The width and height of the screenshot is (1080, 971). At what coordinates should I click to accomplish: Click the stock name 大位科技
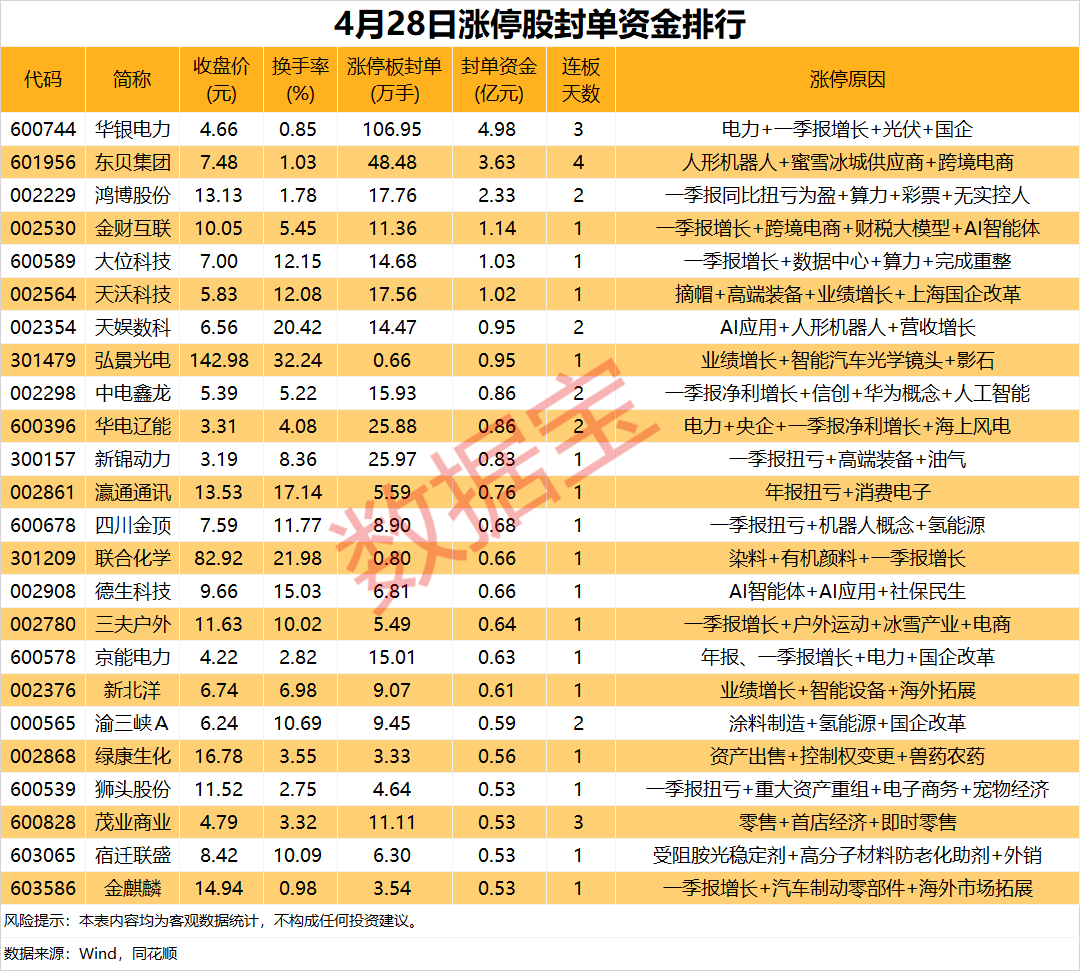[x=132, y=261]
